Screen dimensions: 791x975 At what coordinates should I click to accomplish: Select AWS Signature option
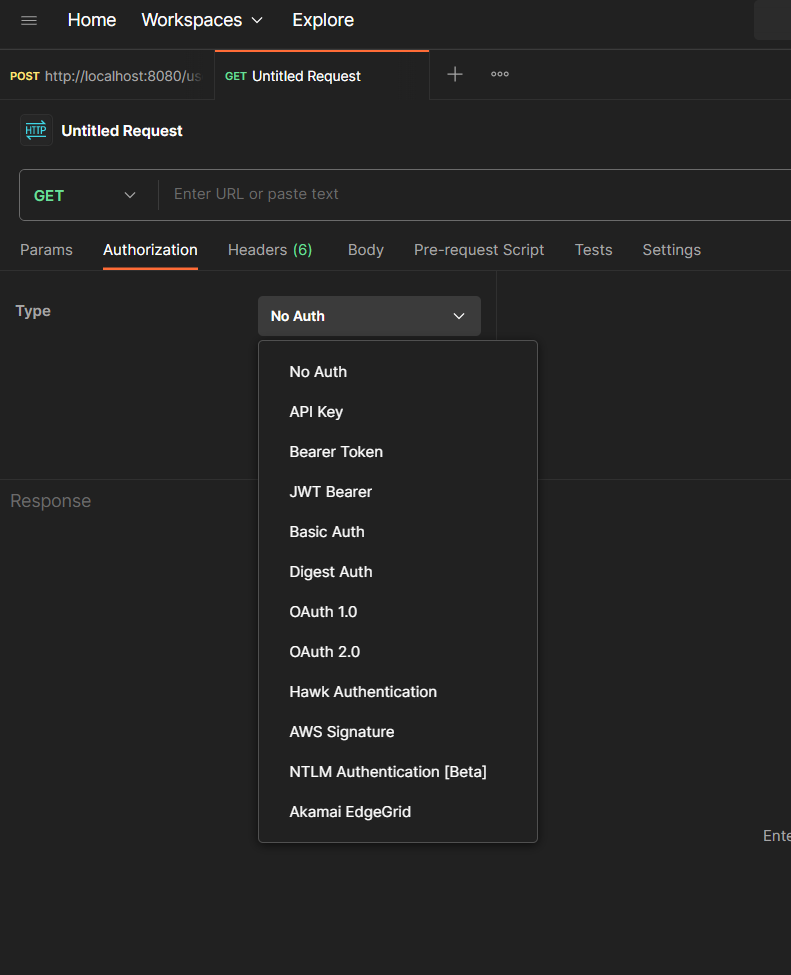(x=341, y=732)
